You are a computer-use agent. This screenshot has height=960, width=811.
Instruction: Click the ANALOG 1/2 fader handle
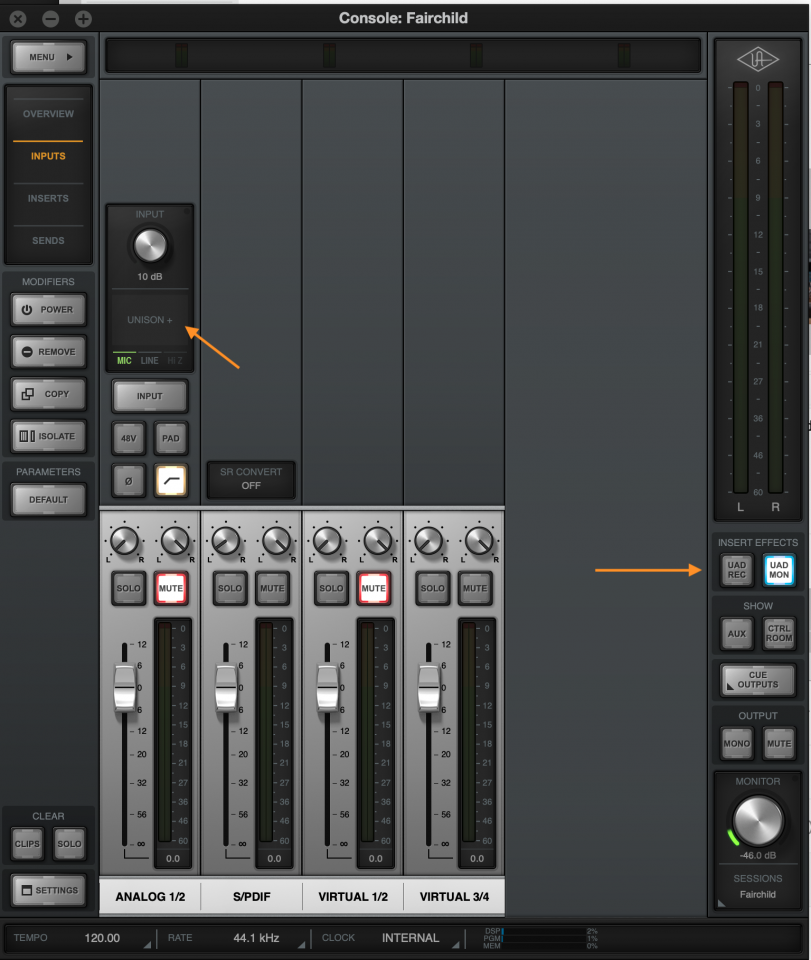click(x=125, y=688)
